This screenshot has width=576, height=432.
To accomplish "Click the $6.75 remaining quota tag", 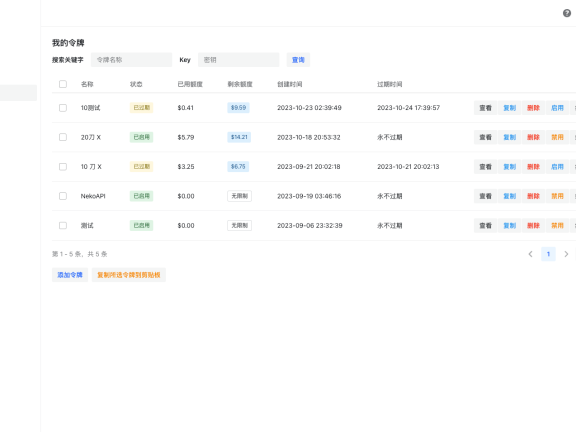I will (x=238, y=166).
